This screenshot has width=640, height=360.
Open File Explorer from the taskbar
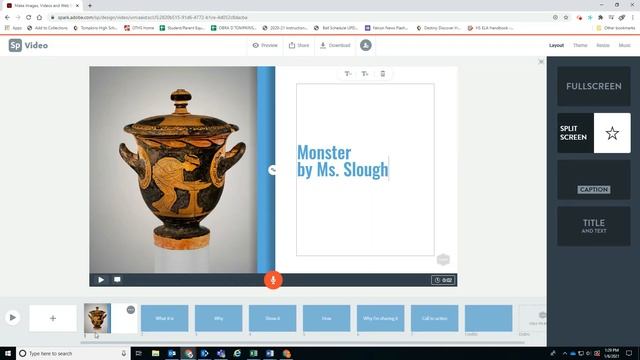[x=156, y=353]
